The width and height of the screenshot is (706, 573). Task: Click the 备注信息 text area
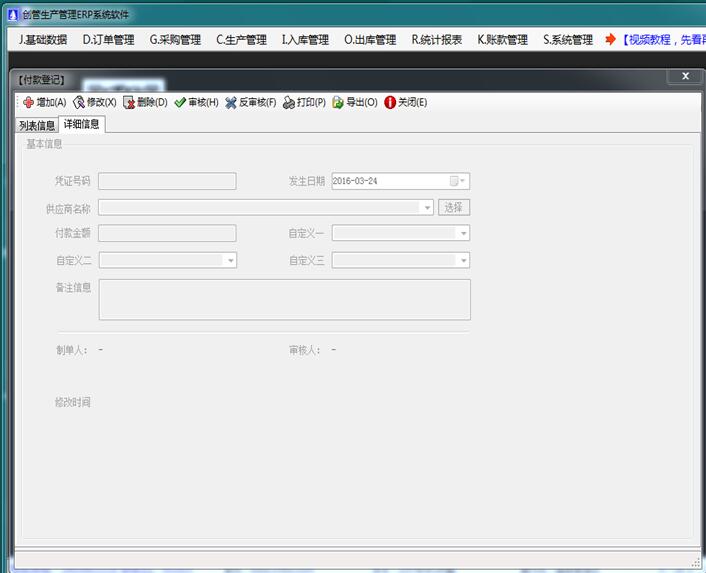coord(284,299)
